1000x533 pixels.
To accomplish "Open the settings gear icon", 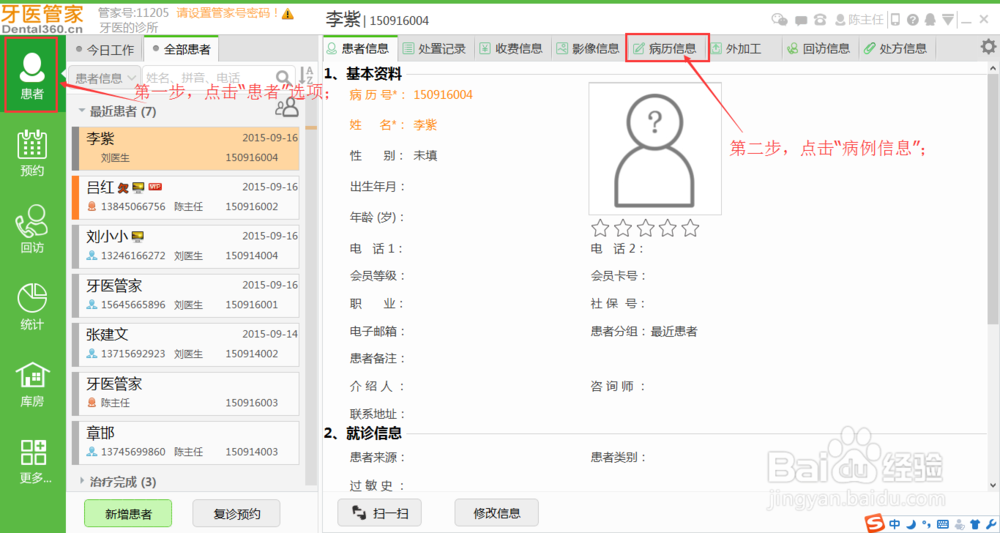I will [x=988, y=47].
